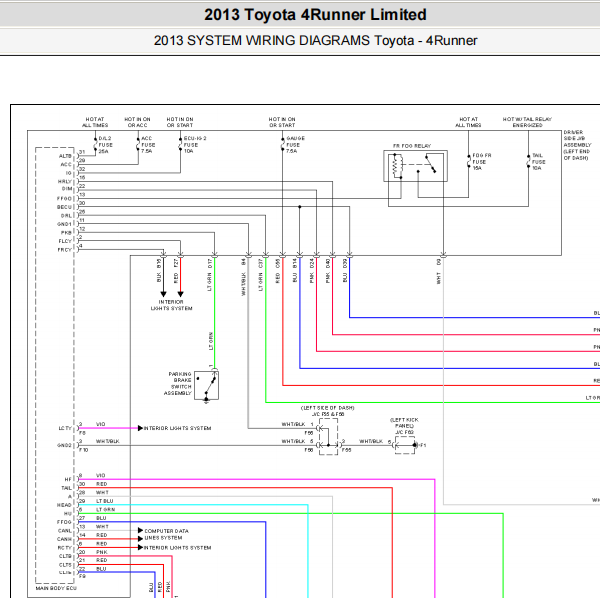Select the CLTB pin label
This screenshot has width=600, height=598.
click(65, 556)
